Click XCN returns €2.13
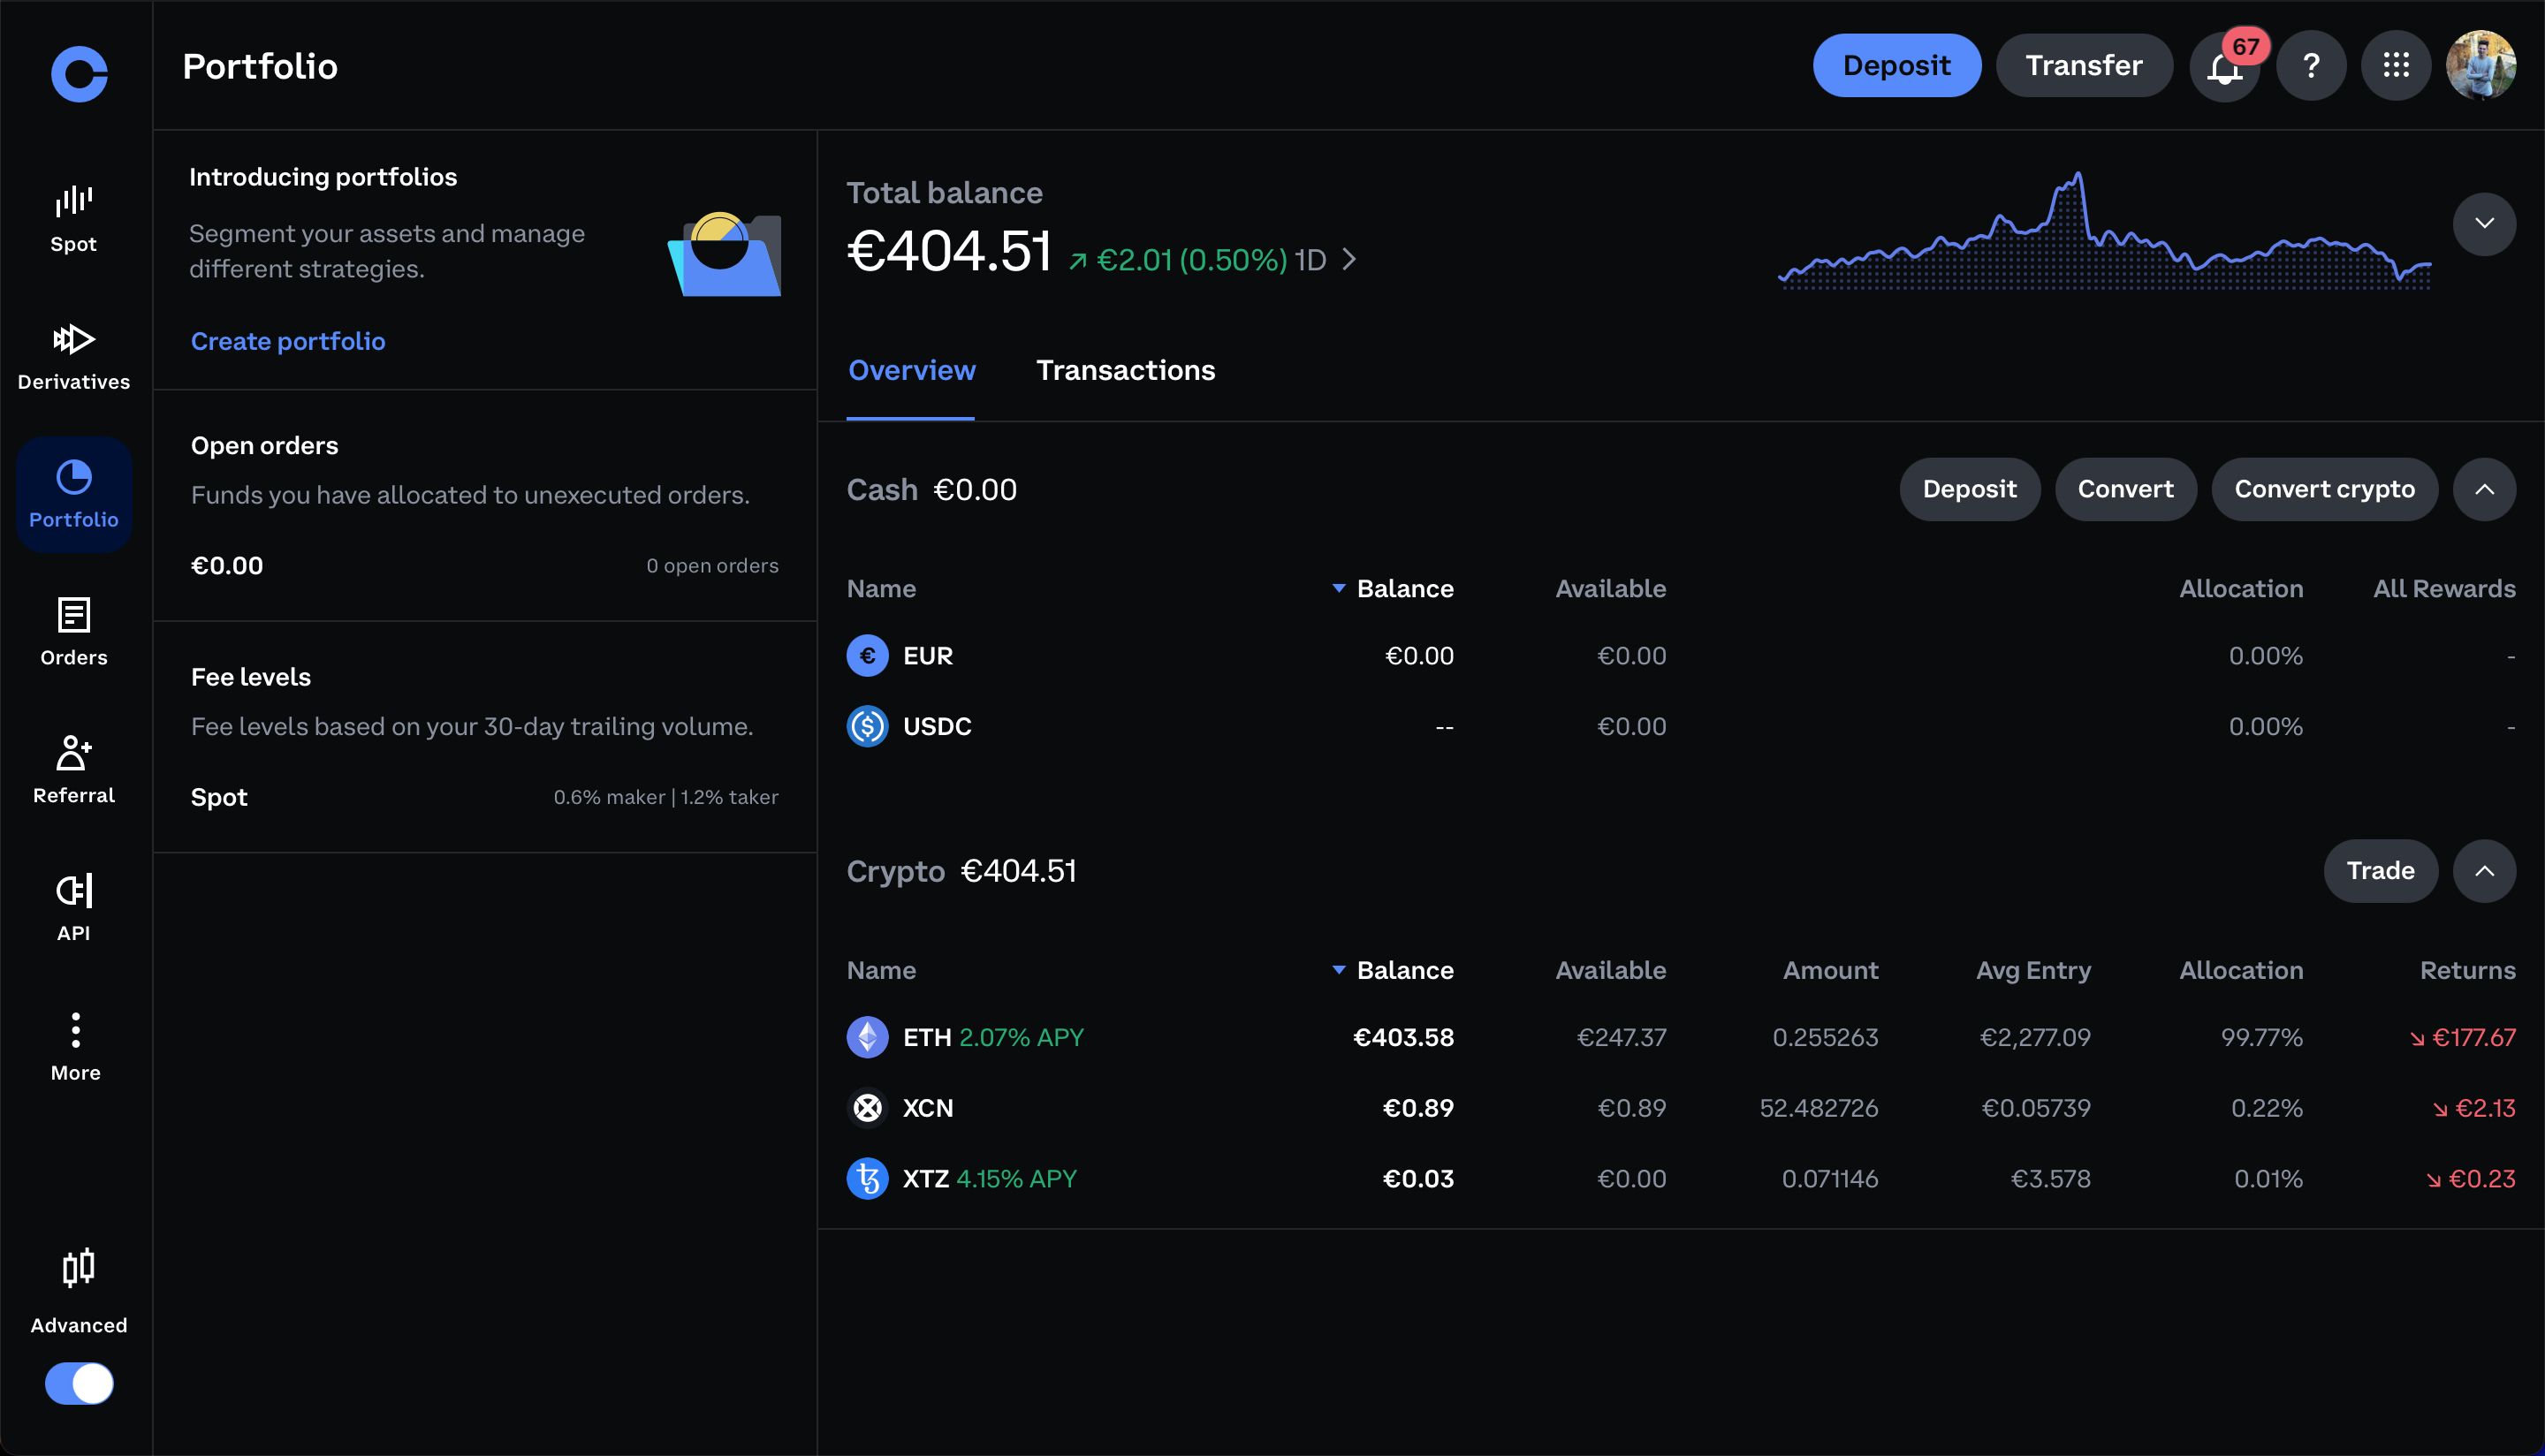 pyautogui.click(x=2473, y=1108)
